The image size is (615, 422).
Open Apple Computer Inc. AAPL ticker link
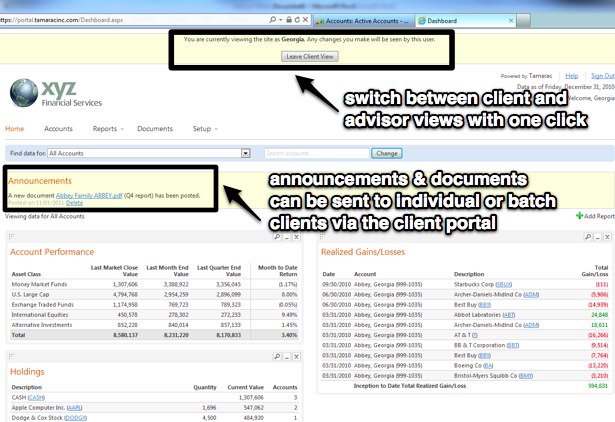pyautogui.click(x=74, y=408)
